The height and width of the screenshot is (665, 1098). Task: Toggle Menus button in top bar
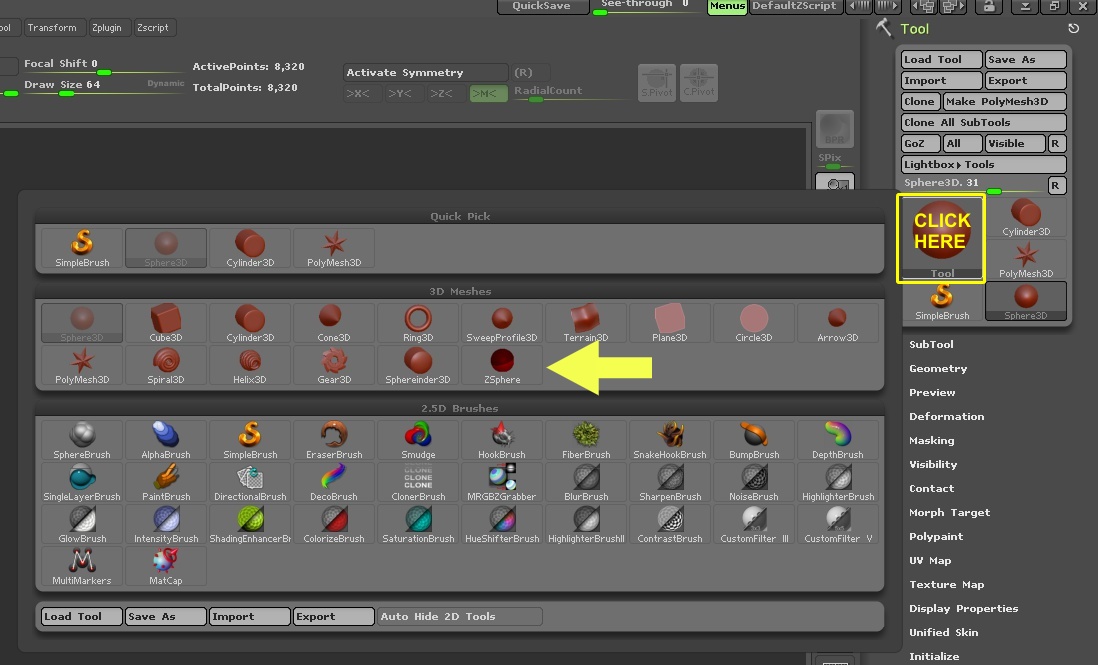click(x=727, y=6)
